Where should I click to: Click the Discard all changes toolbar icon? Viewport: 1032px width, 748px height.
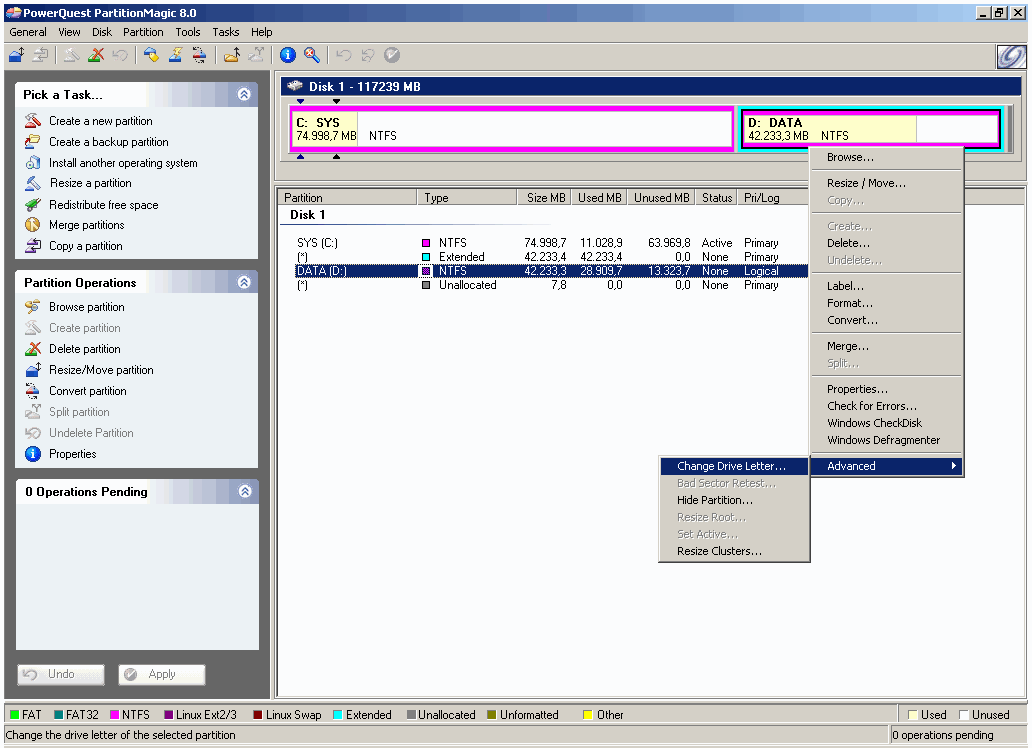click(x=368, y=55)
